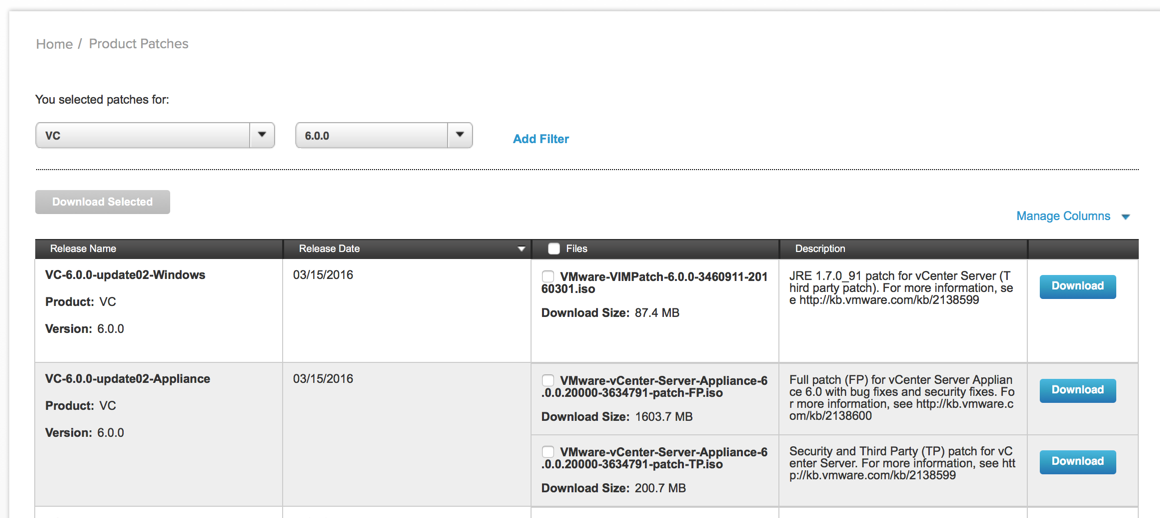Click the Windows row 03/15/2016 date
1160x518 pixels.
[323, 275]
